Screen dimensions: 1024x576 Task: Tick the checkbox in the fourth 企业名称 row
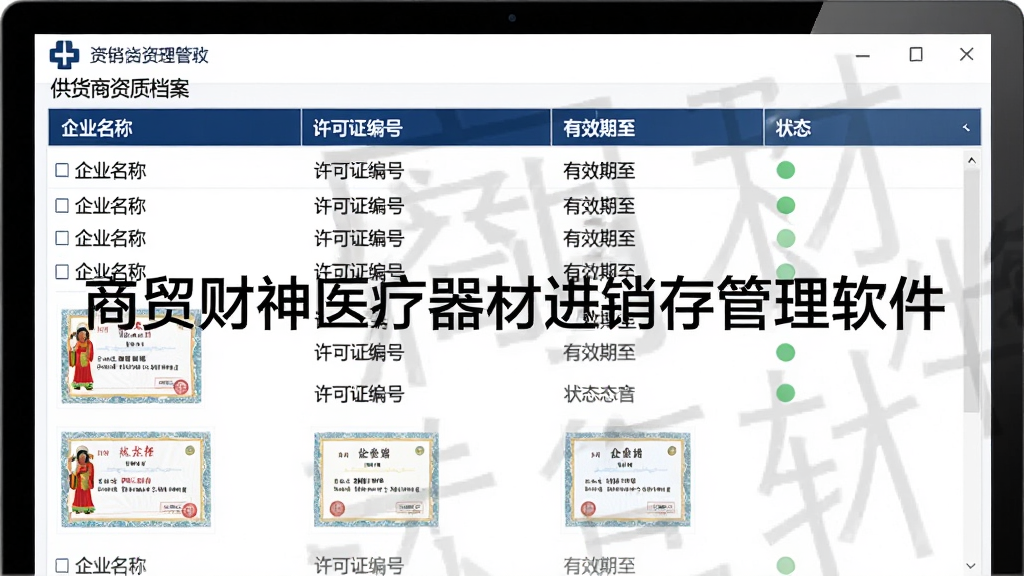coord(62,271)
